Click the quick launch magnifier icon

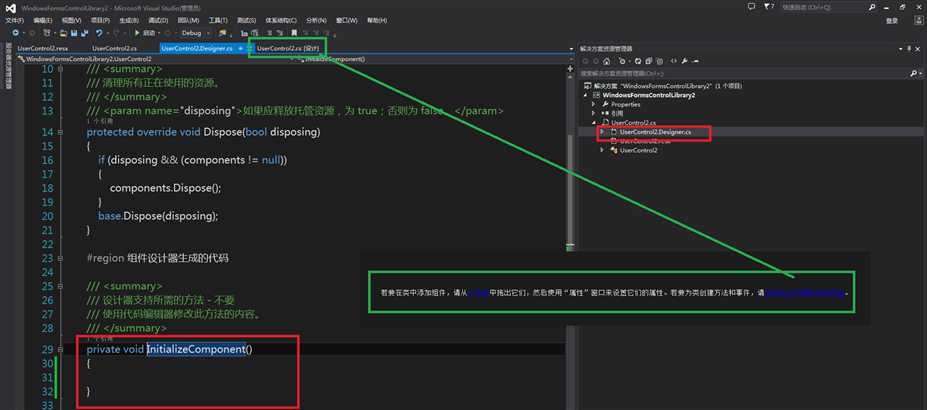pos(873,6)
